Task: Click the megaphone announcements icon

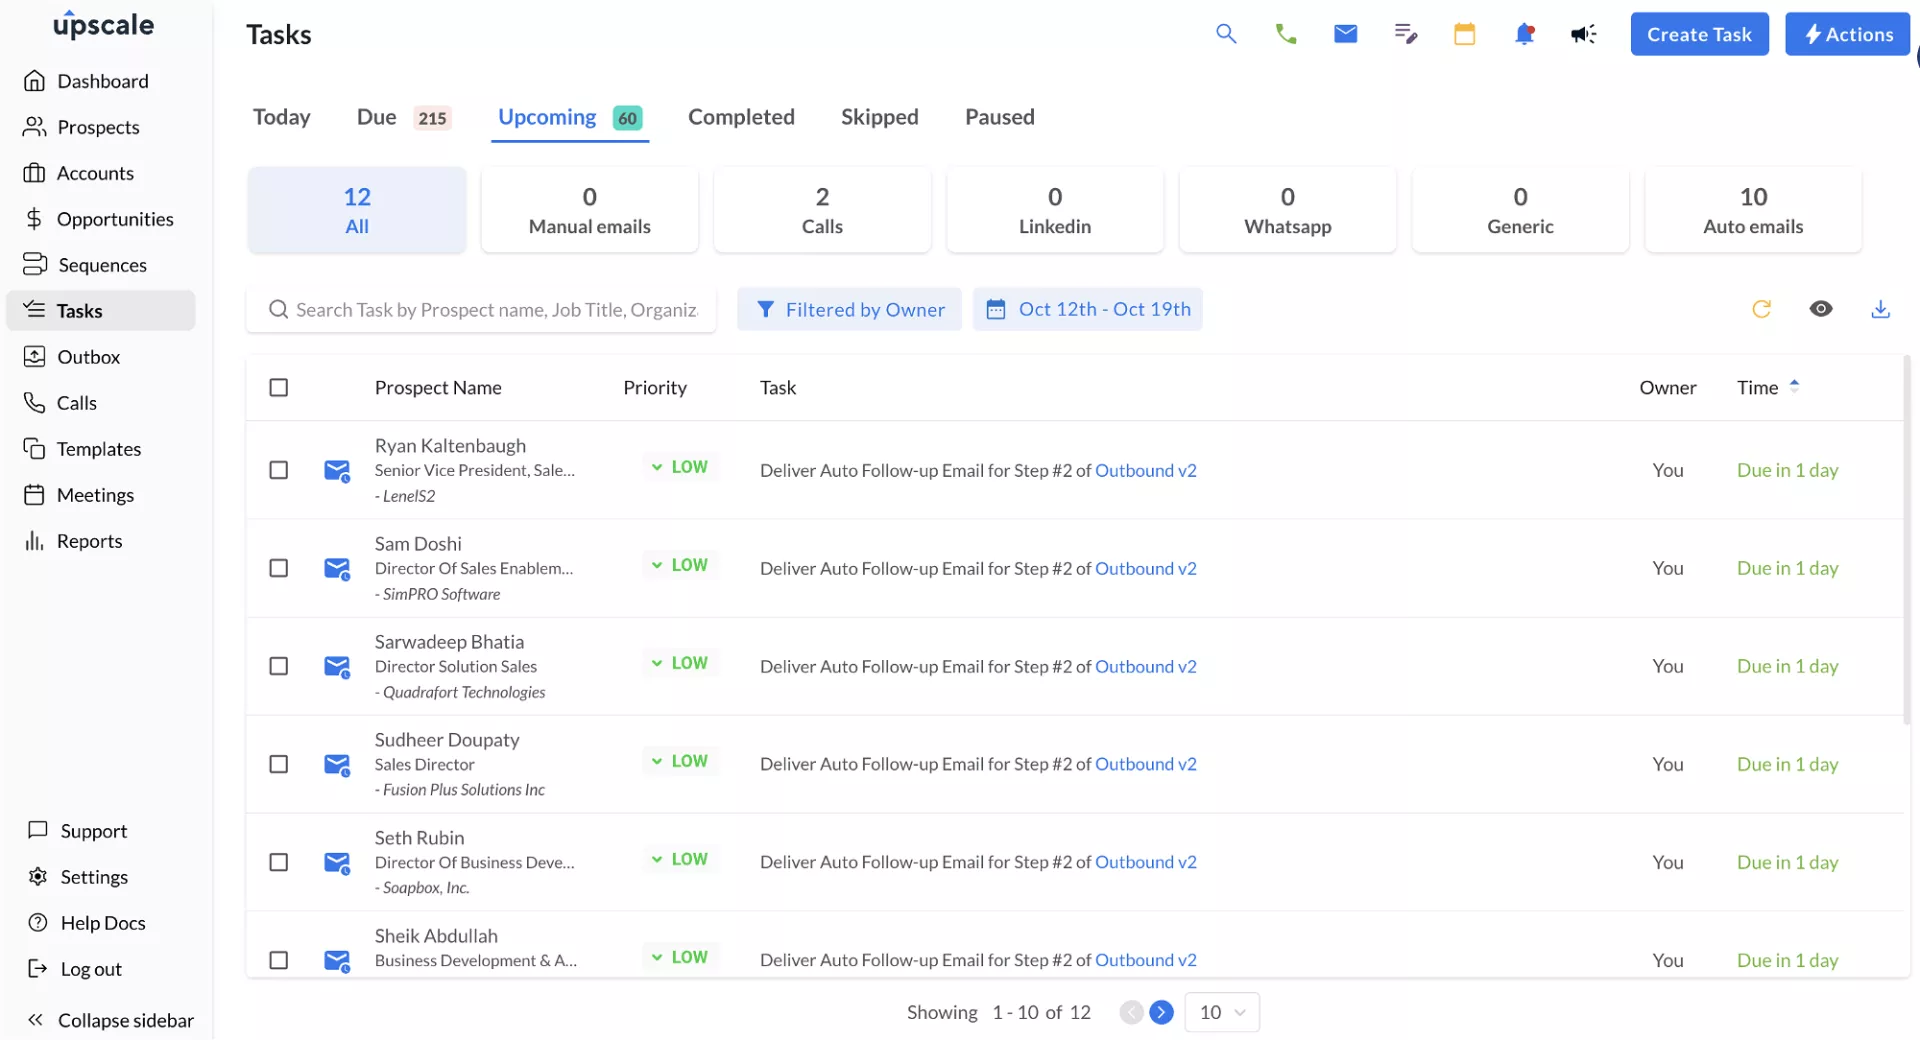Action: (x=1583, y=34)
